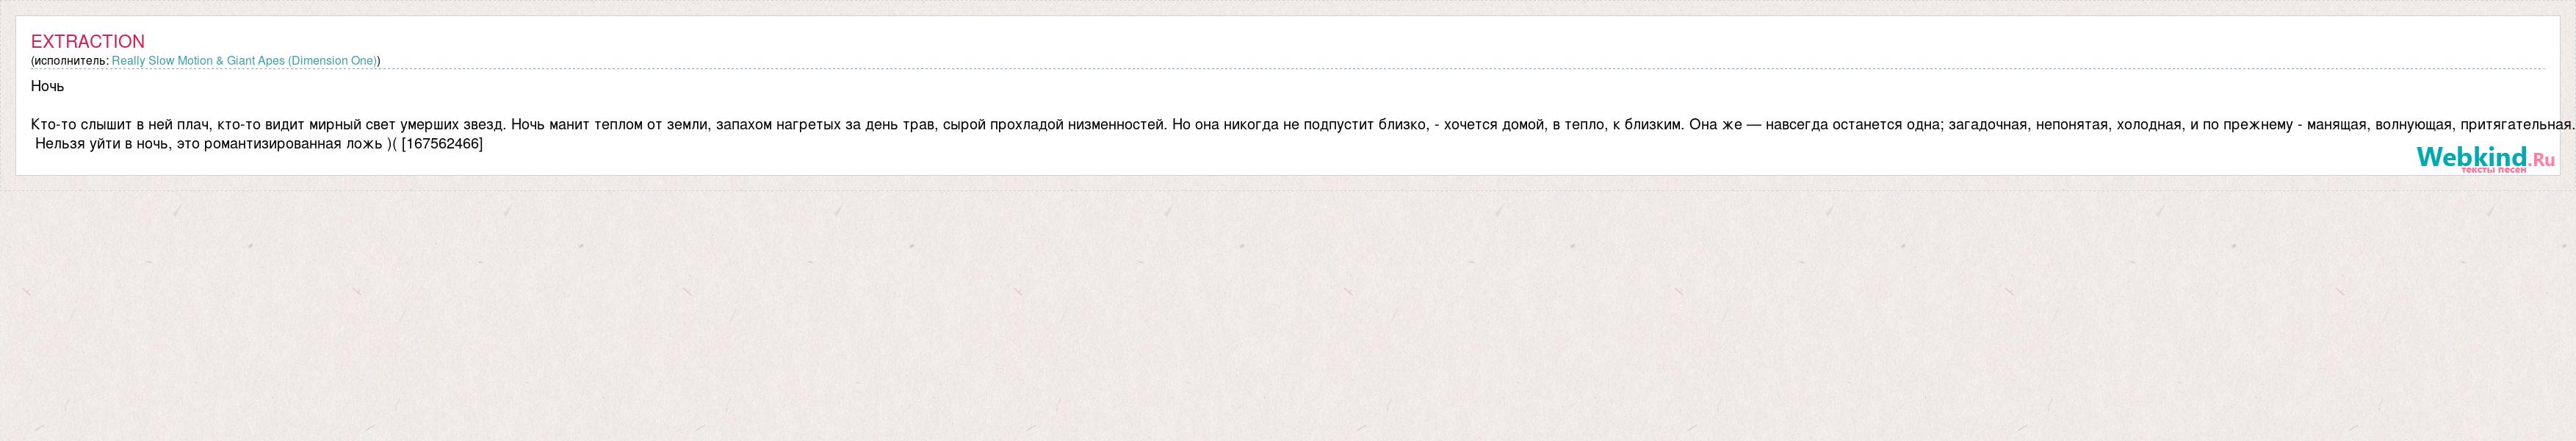Click the EXTRACTION song title
The image size is (2576, 441).
point(88,41)
